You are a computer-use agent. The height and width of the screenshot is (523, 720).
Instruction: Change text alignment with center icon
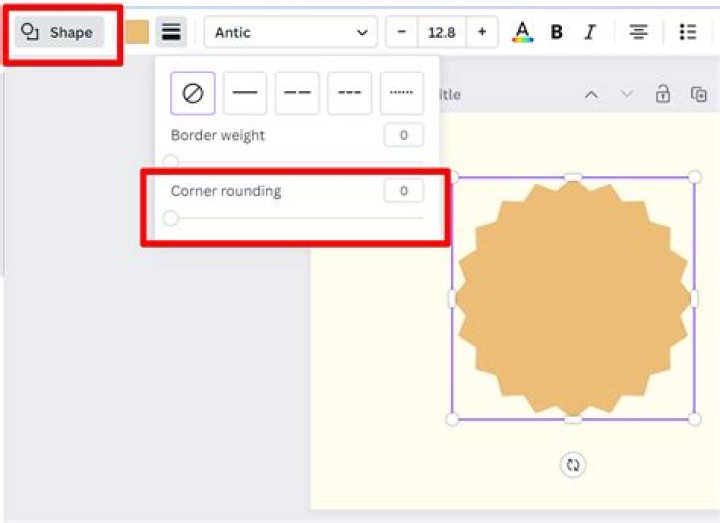click(638, 32)
